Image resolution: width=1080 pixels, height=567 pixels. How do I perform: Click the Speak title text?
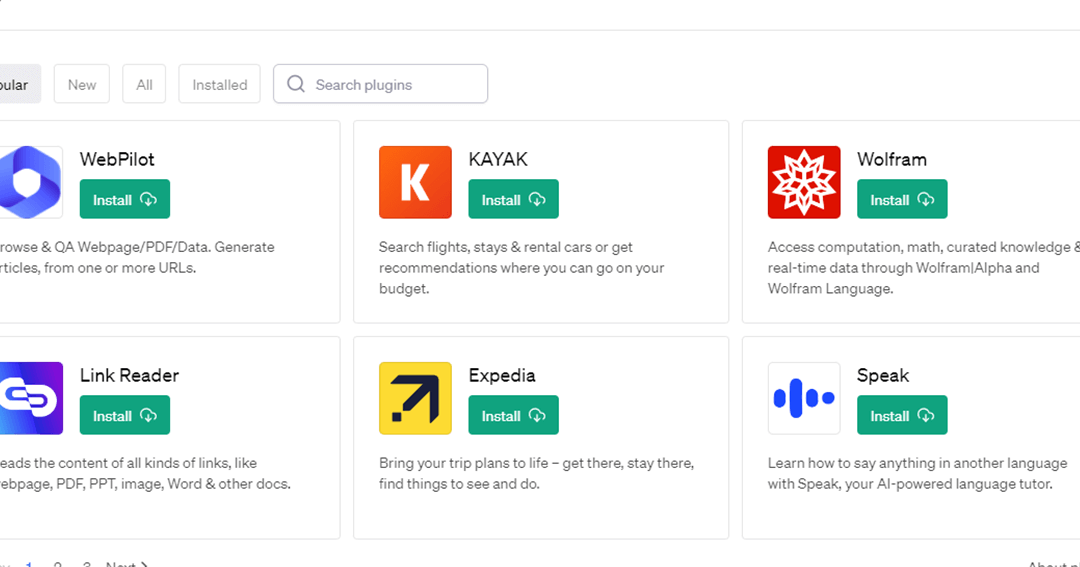coord(883,375)
